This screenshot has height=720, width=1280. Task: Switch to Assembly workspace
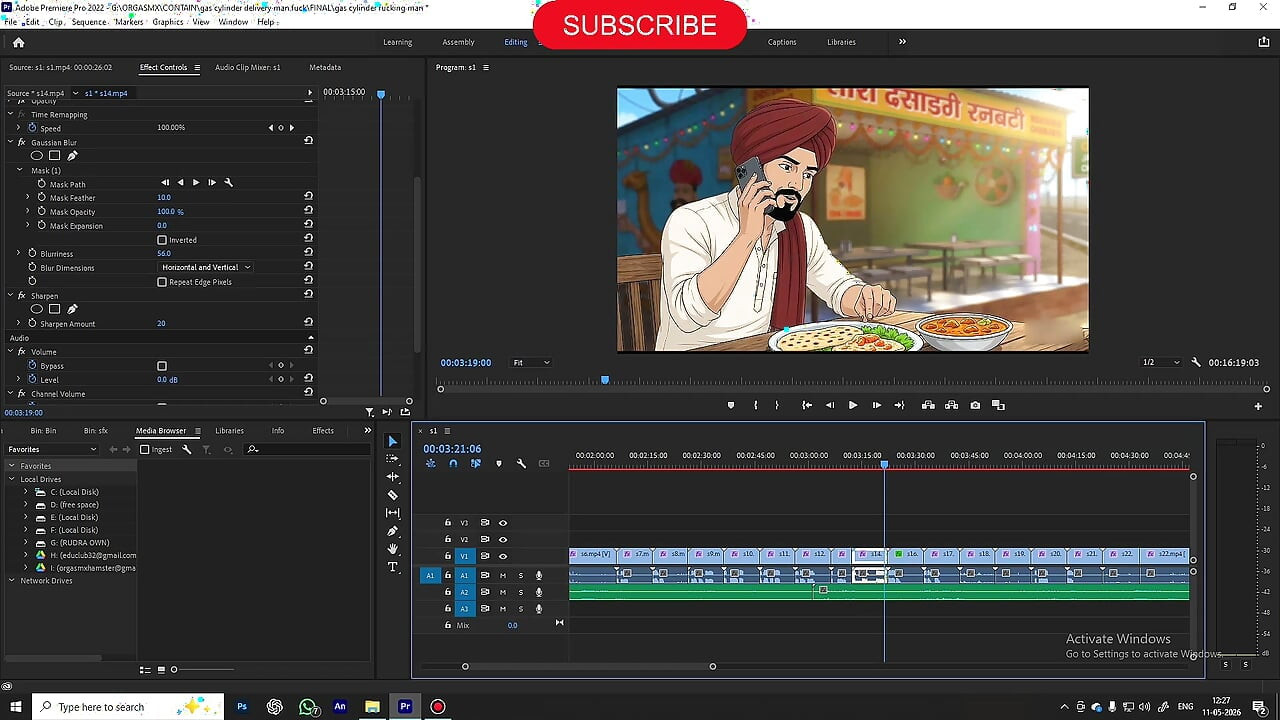coord(458,42)
